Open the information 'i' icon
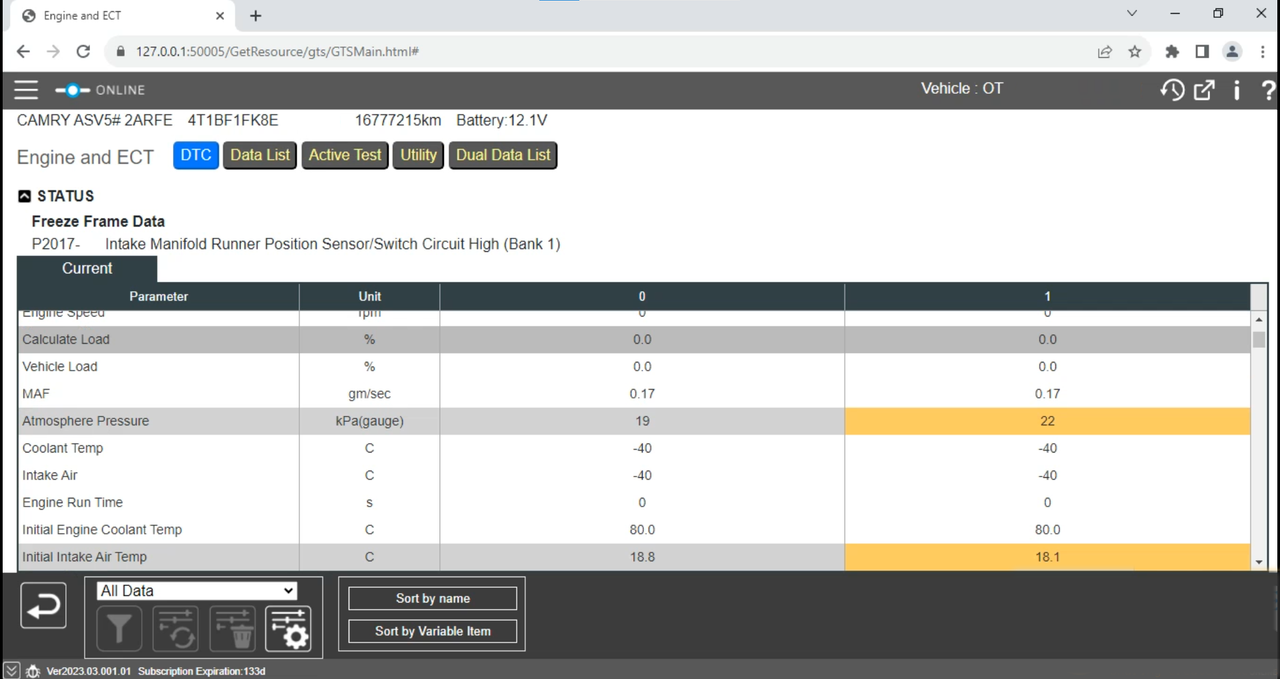Image resolution: width=1280 pixels, height=679 pixels. 1237,90
